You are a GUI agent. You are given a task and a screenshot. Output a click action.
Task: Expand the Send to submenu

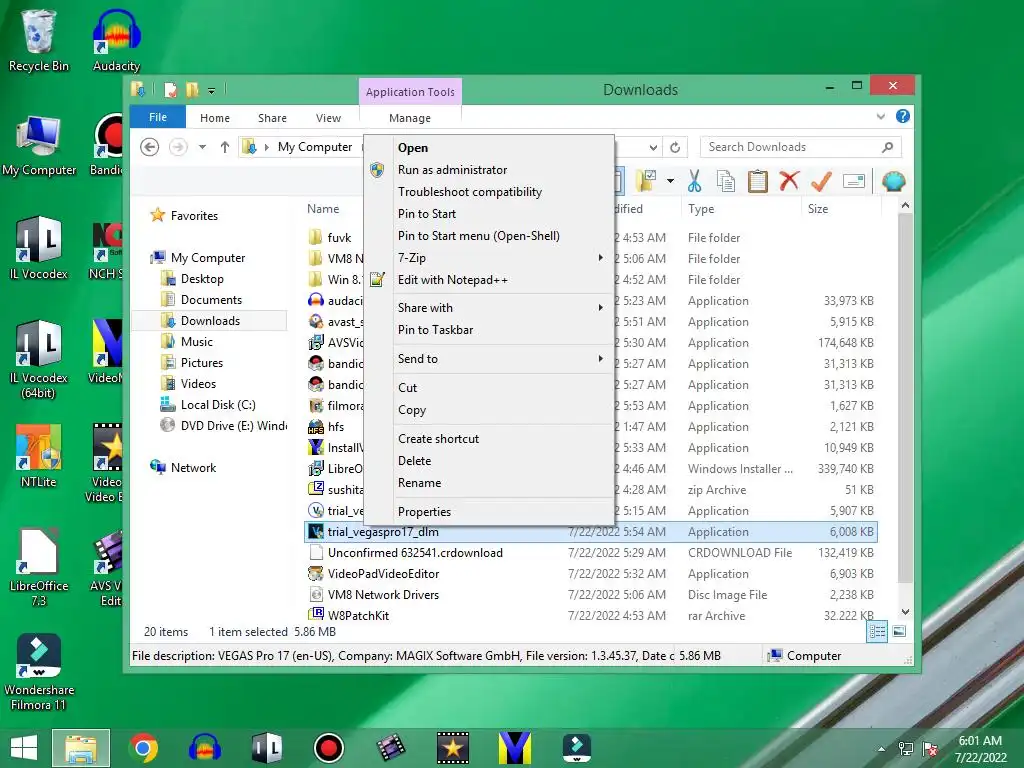point(601,359)
